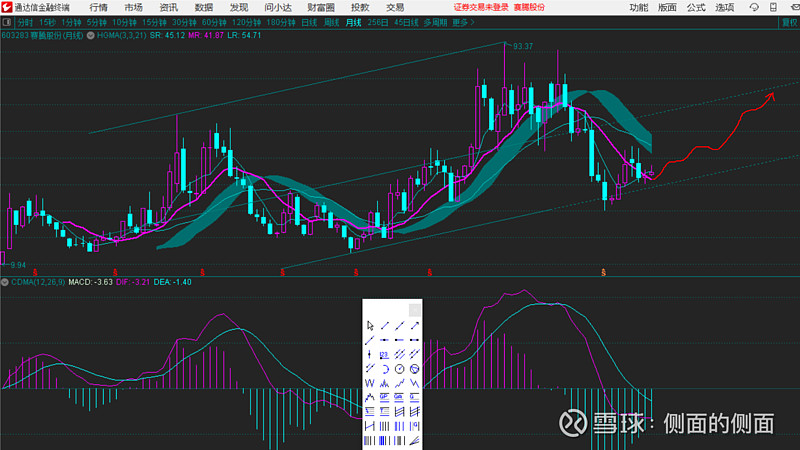Select the arrow line drawing tool
The height and width of the screenshot is (450, 800).
[414, 326]
